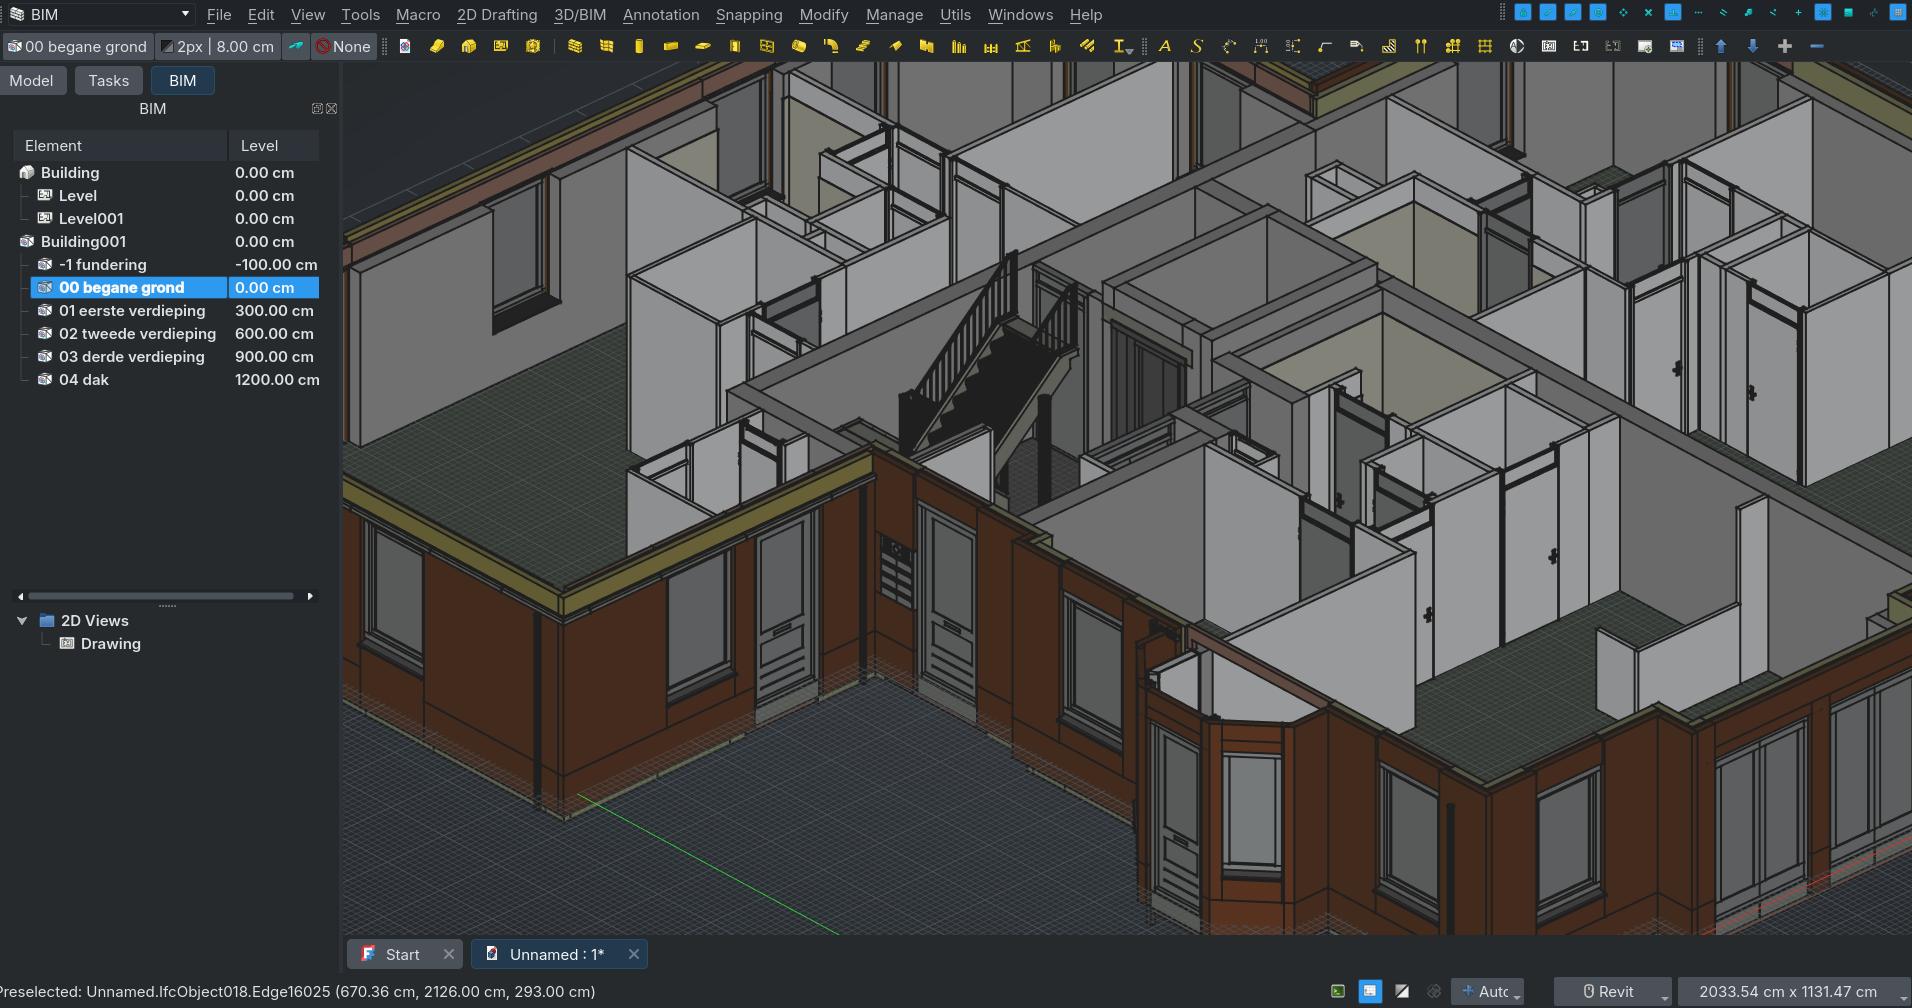Select the 04 dak level in the tree
The width and height of the screenshot is (1912, 1008).
(84, 379)
